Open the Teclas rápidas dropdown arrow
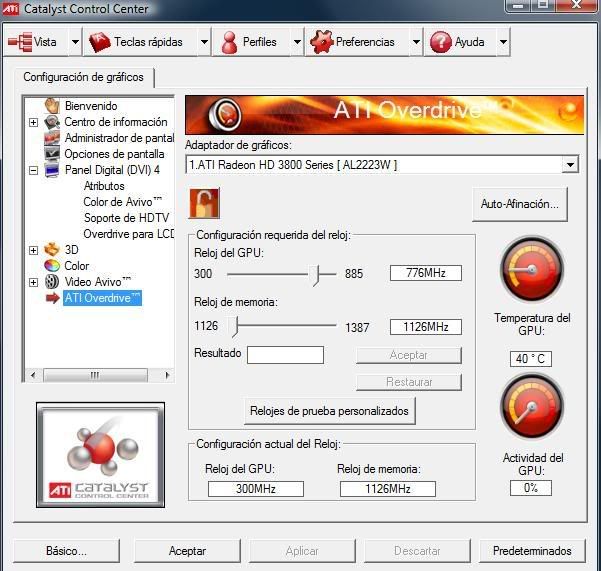The width and height of the screenshot is (601, 571). tap(204, 42)
